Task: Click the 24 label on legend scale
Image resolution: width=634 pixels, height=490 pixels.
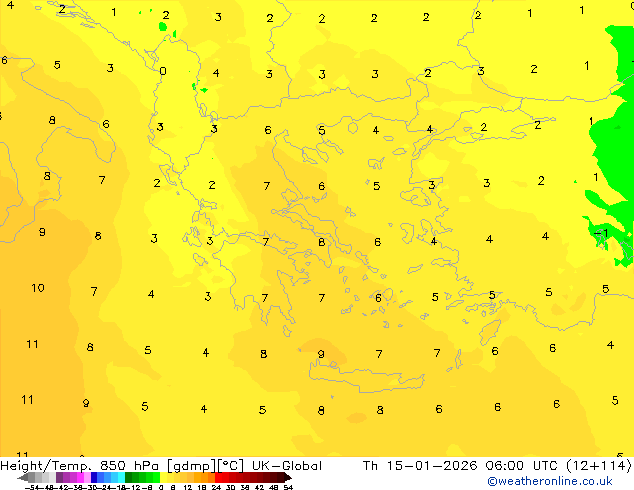Action: pyautogui.click(x=216, y=488)
